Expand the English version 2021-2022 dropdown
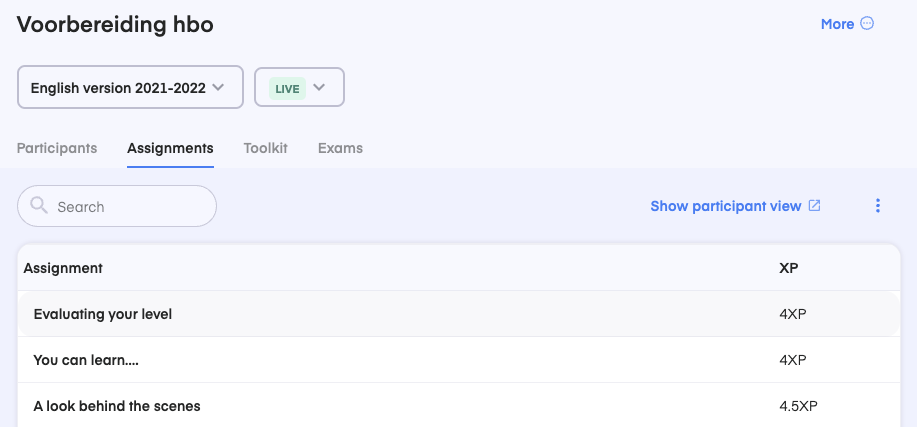 130,87
